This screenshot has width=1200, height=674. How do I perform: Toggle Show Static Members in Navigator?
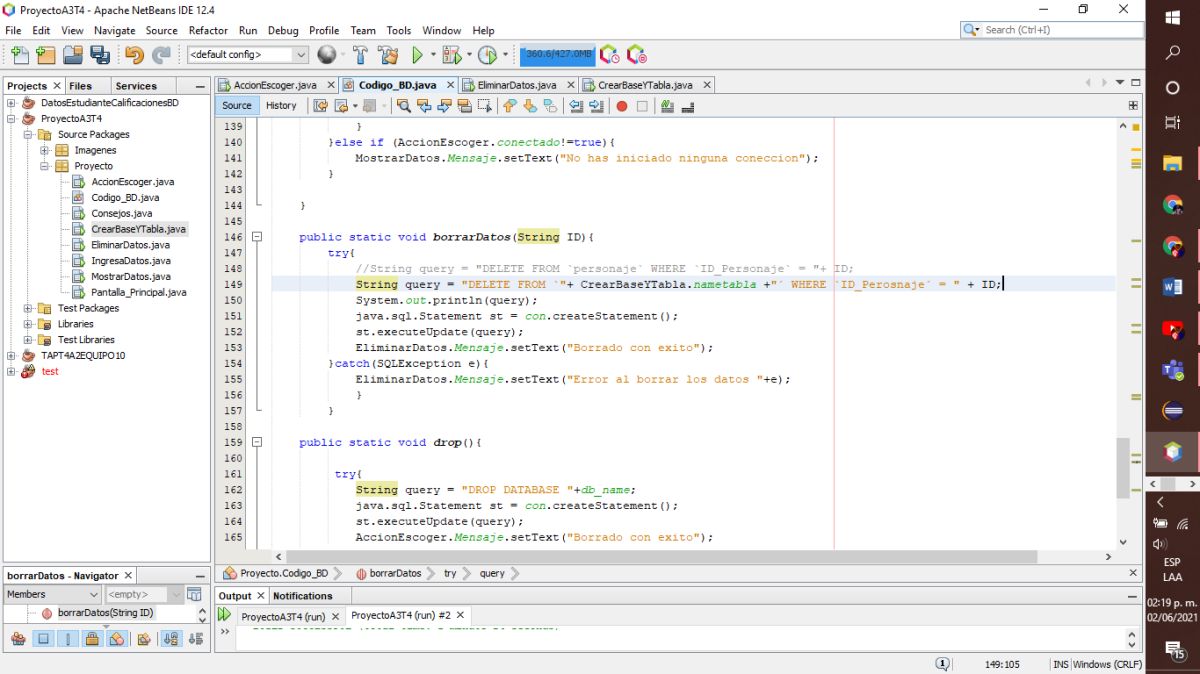[67, 638]
